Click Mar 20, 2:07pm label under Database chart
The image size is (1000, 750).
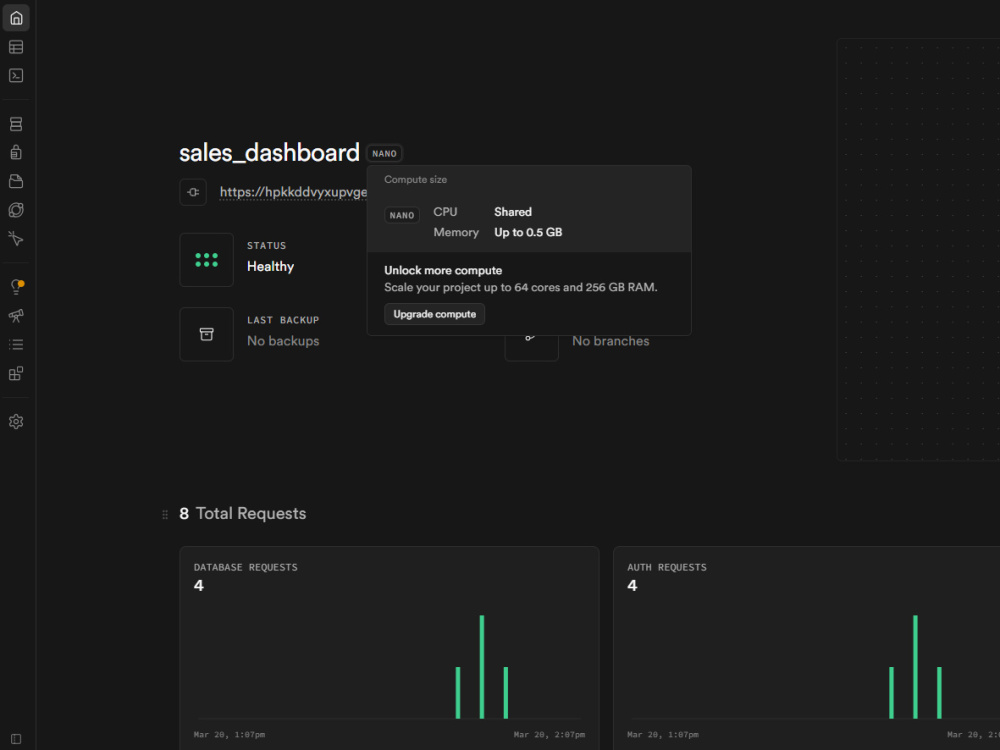549,735
